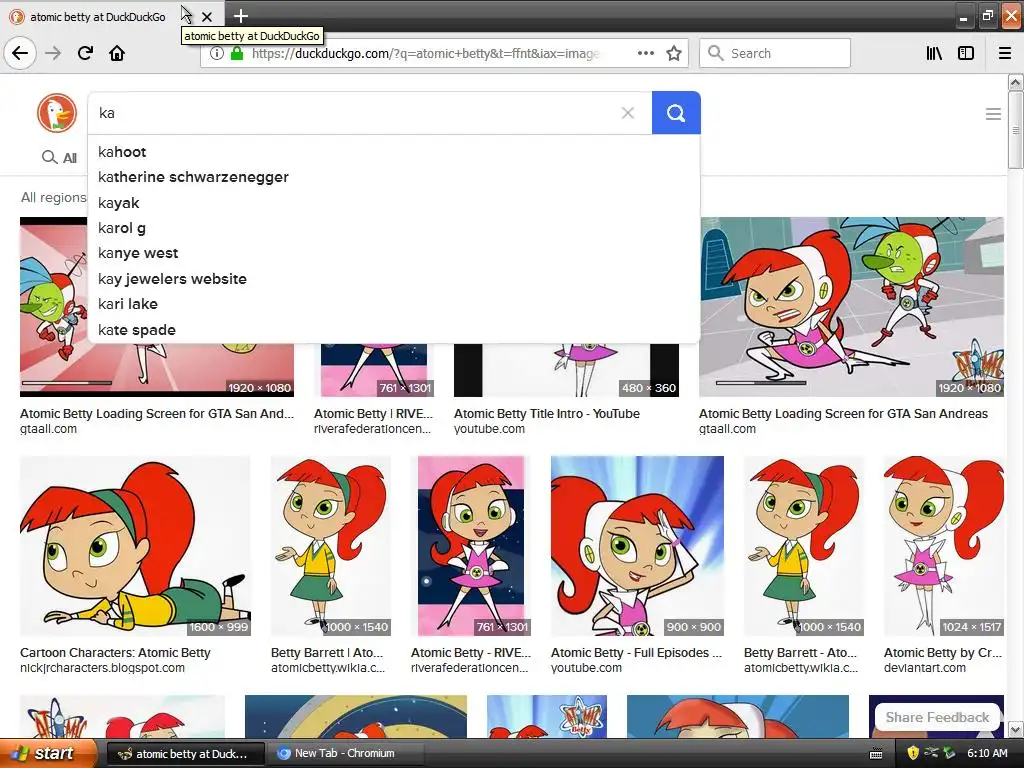Open the browser hamburger menu
1024x768 pixels.
pos(1005,53)
